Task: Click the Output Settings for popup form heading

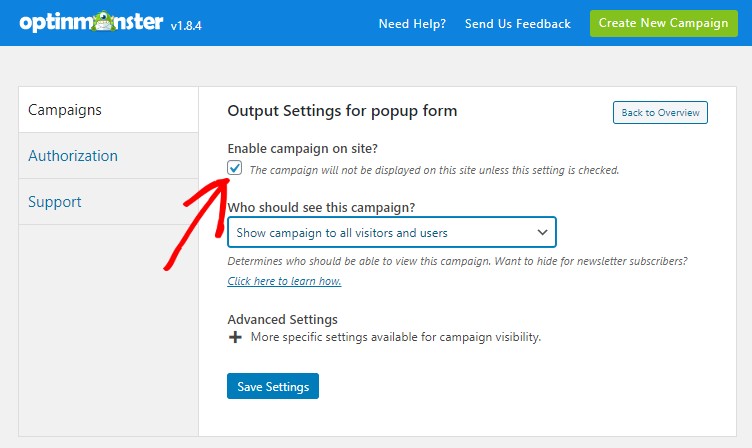Action: click(342, 111)
